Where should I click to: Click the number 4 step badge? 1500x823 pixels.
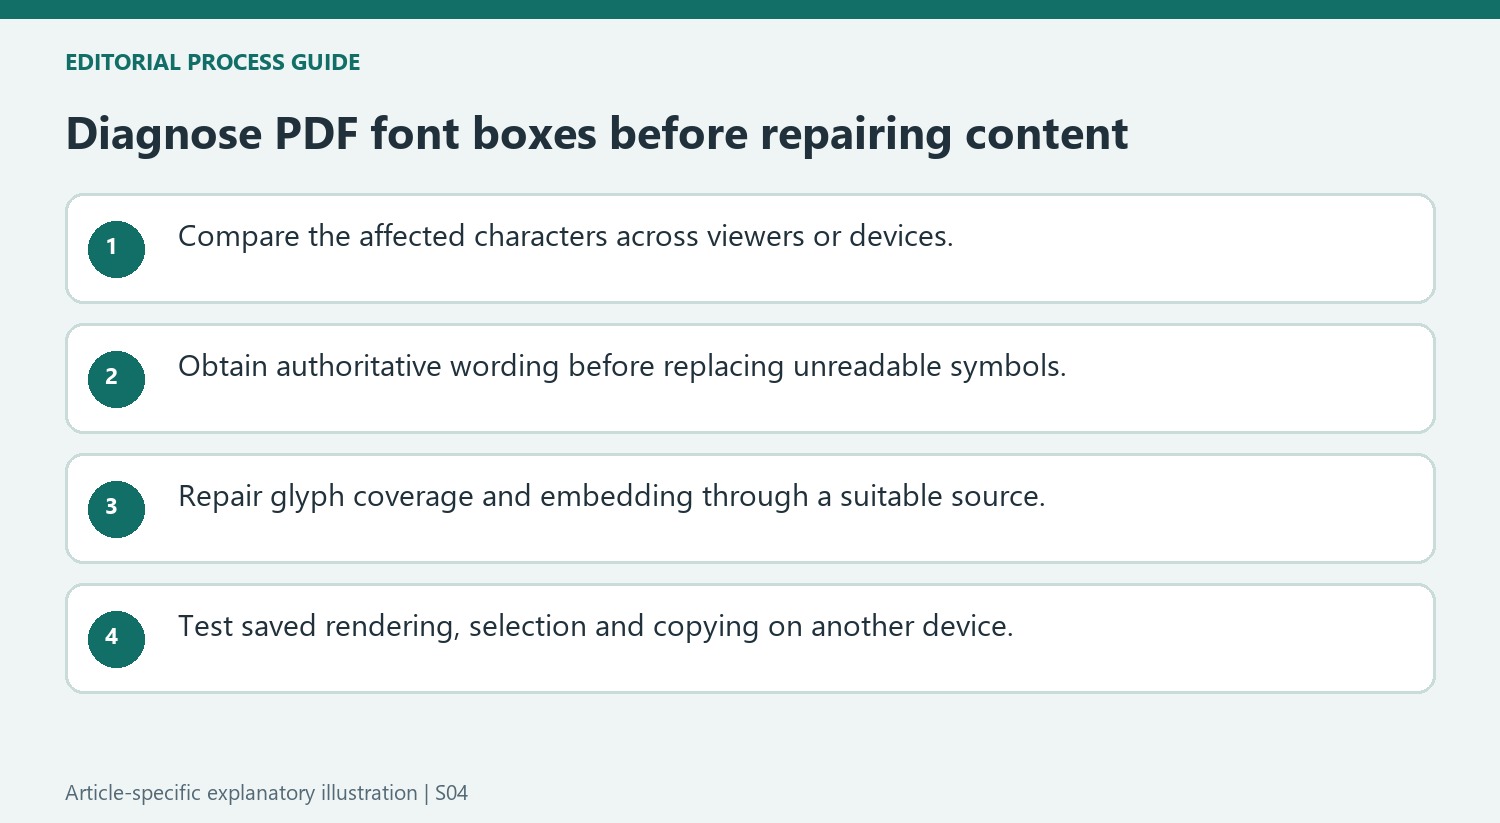pos(116,639)
